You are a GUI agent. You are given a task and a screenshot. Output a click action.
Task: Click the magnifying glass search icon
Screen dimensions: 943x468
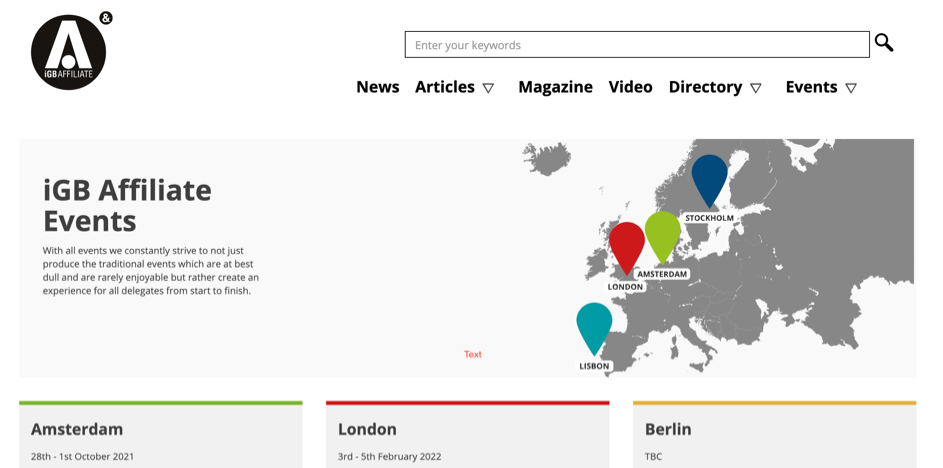(x=883, y=43)
